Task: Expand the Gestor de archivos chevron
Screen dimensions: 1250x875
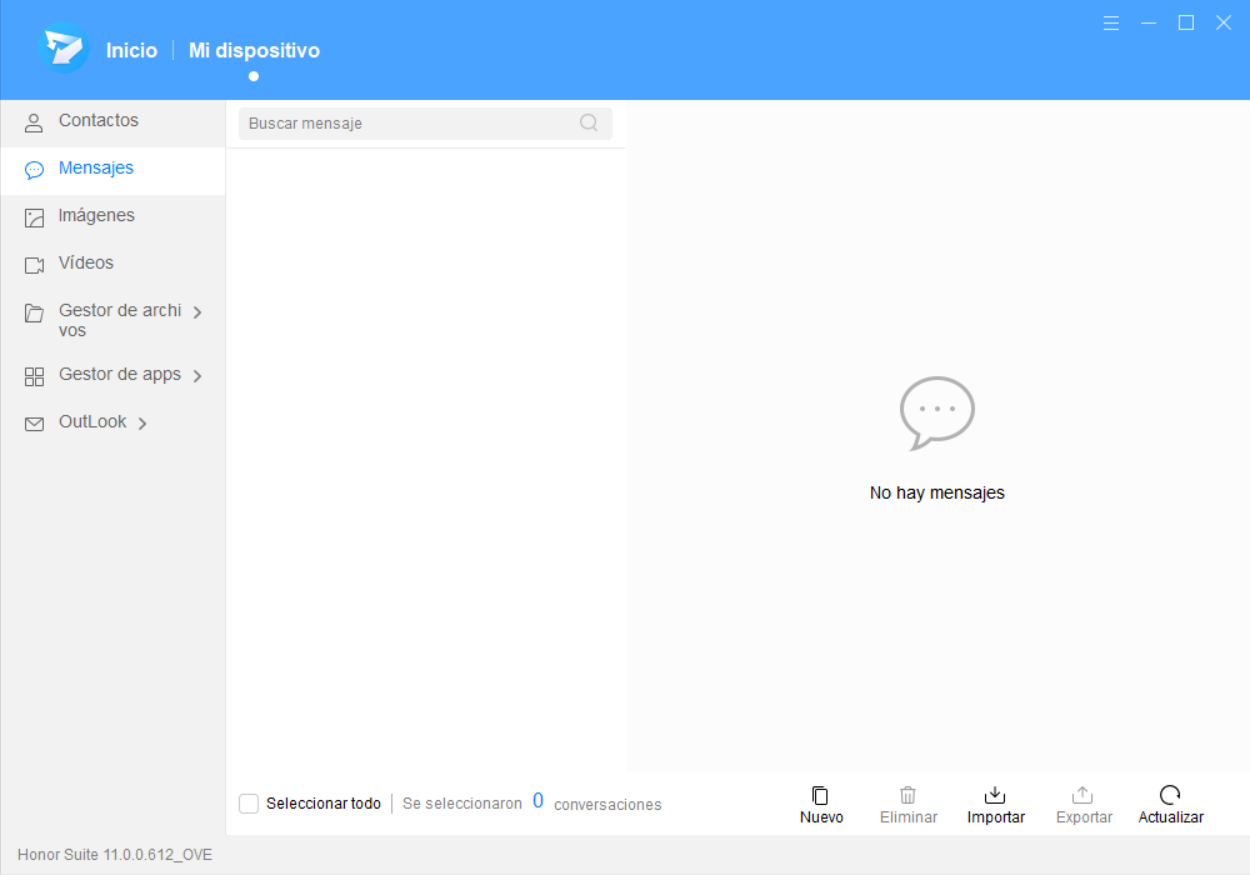Action: click(x=197, y=312)
